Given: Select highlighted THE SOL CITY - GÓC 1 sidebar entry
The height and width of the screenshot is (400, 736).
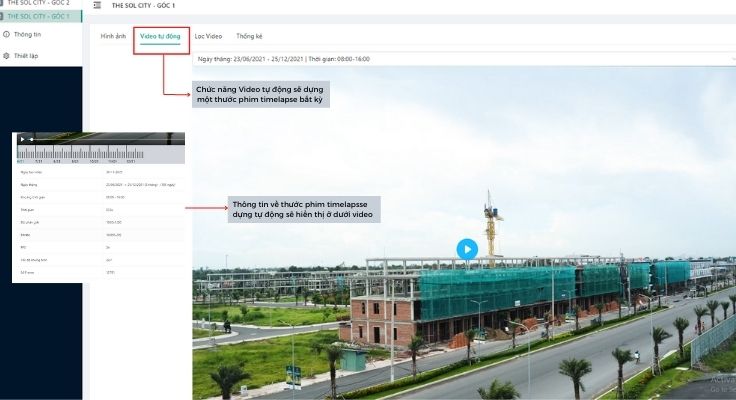Looking at the screenshot, I should point(41,16).
